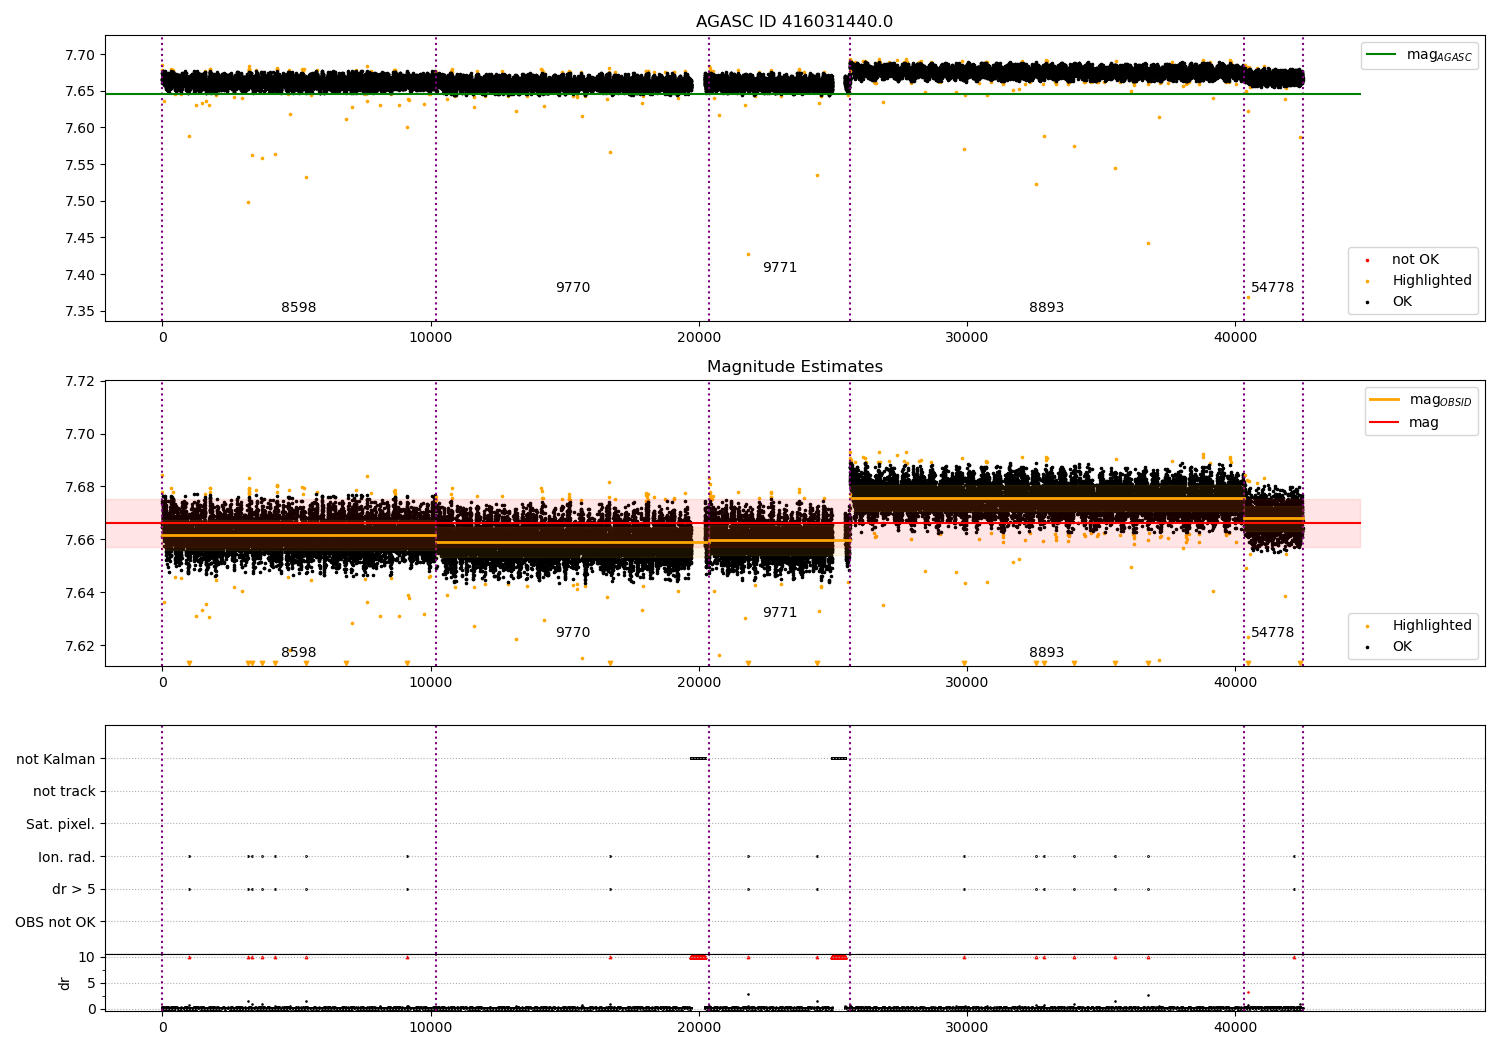Screen dimensions: 1500x1050
Task: Click the 'not track' row label
Action: coord(64,791)
